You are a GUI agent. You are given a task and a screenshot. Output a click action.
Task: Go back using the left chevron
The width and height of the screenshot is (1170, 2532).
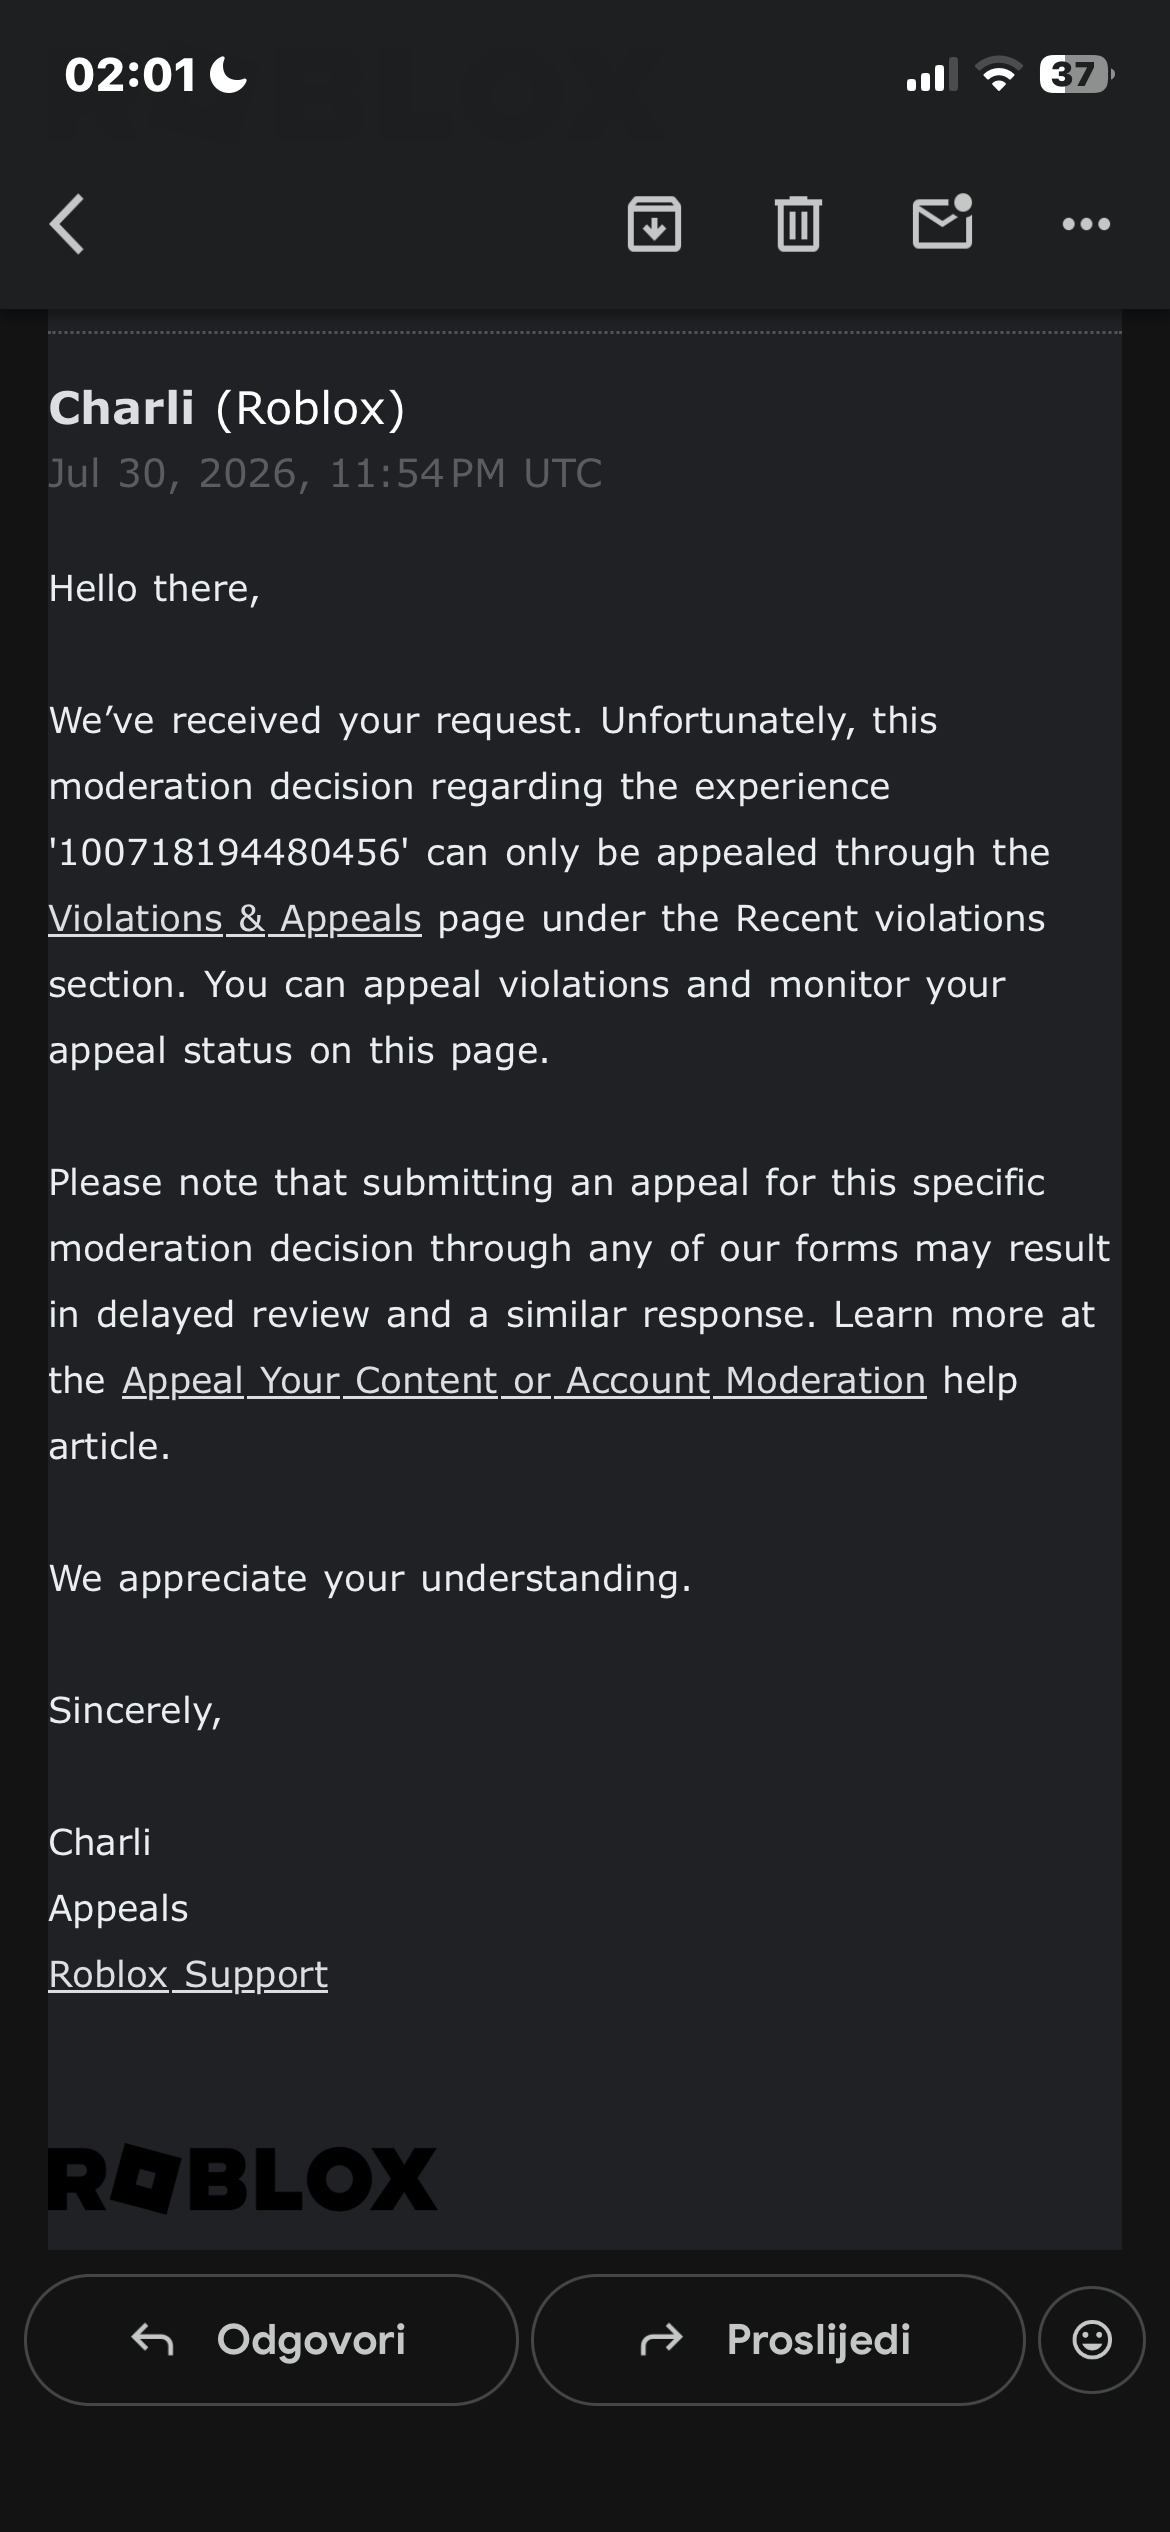(x=67, y=224)
